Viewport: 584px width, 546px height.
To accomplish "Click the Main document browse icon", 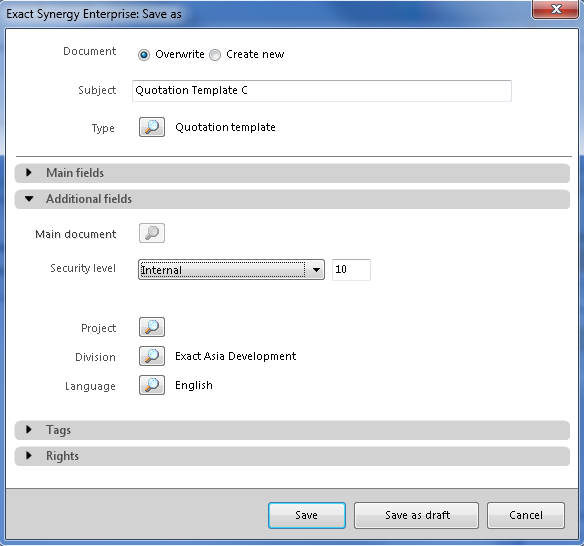I will coord(152,233).
